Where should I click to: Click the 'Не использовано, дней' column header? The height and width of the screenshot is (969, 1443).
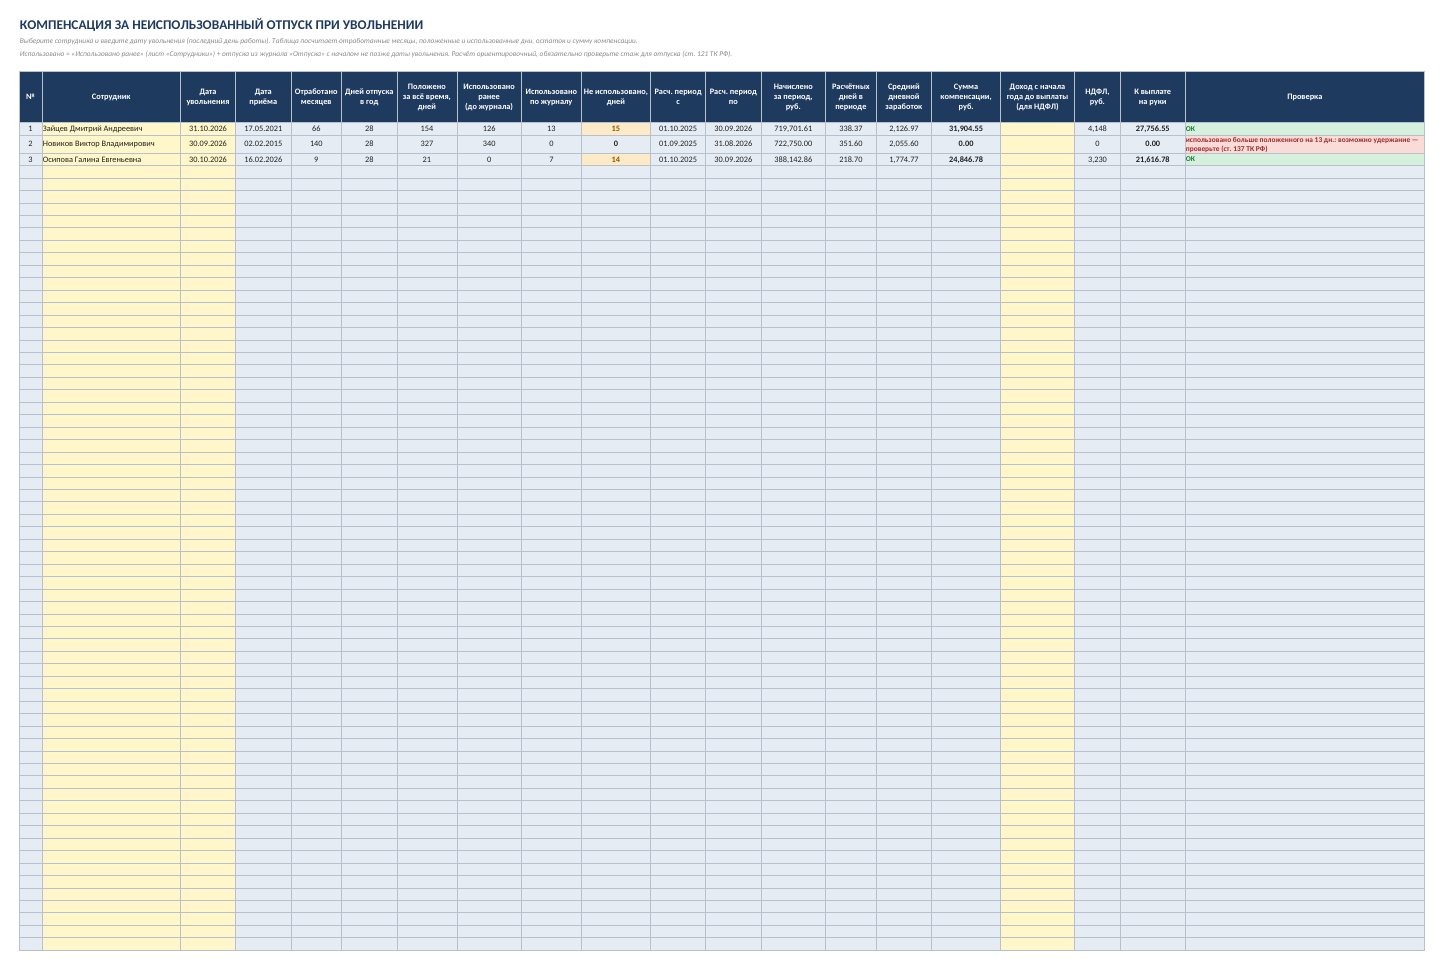click(x=616, y=96)
